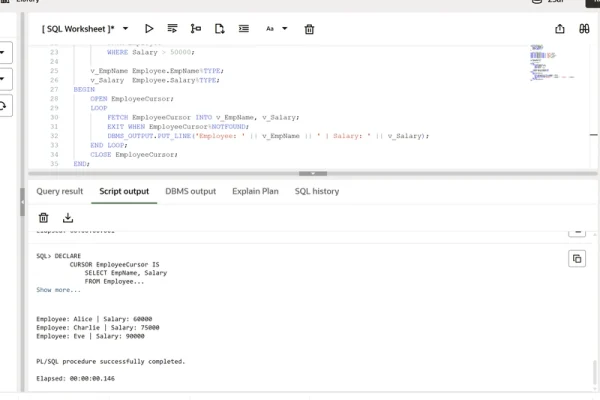This screenshot has width=600, height=400.
Task: Open the Aa font size dropdown
Action: [275, 29]
